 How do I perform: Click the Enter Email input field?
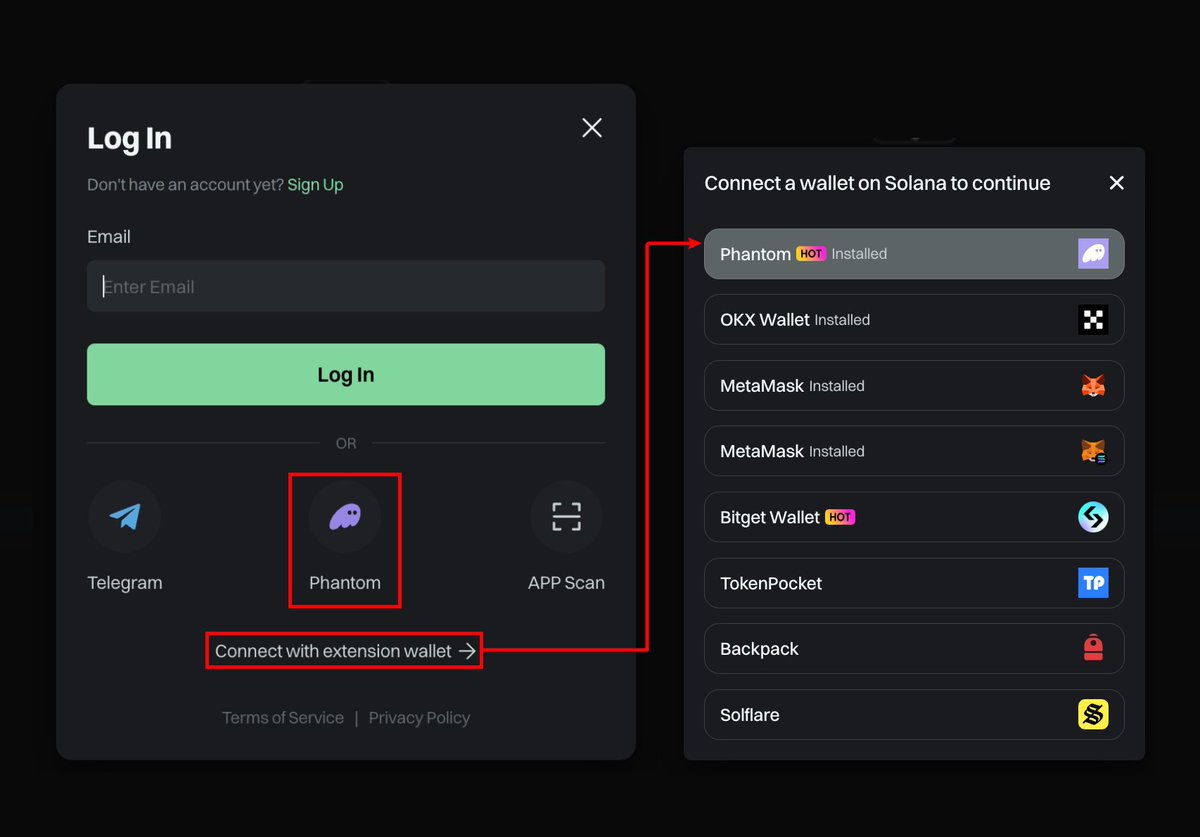pyautogui.click(x=345, y=287)
